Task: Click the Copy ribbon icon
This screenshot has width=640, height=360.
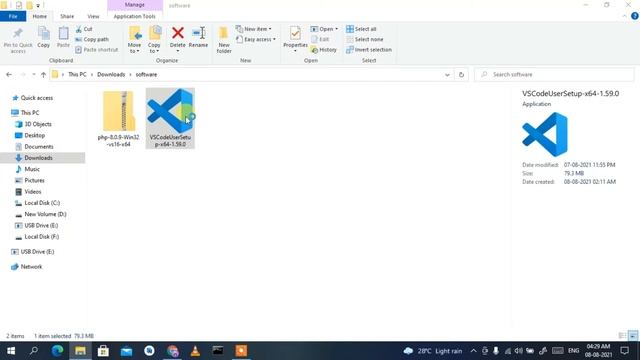Action: (44, 38)
